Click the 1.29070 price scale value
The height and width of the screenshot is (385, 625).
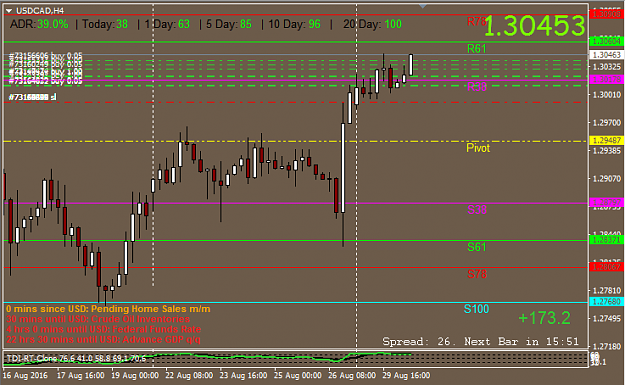click(607, 179)
